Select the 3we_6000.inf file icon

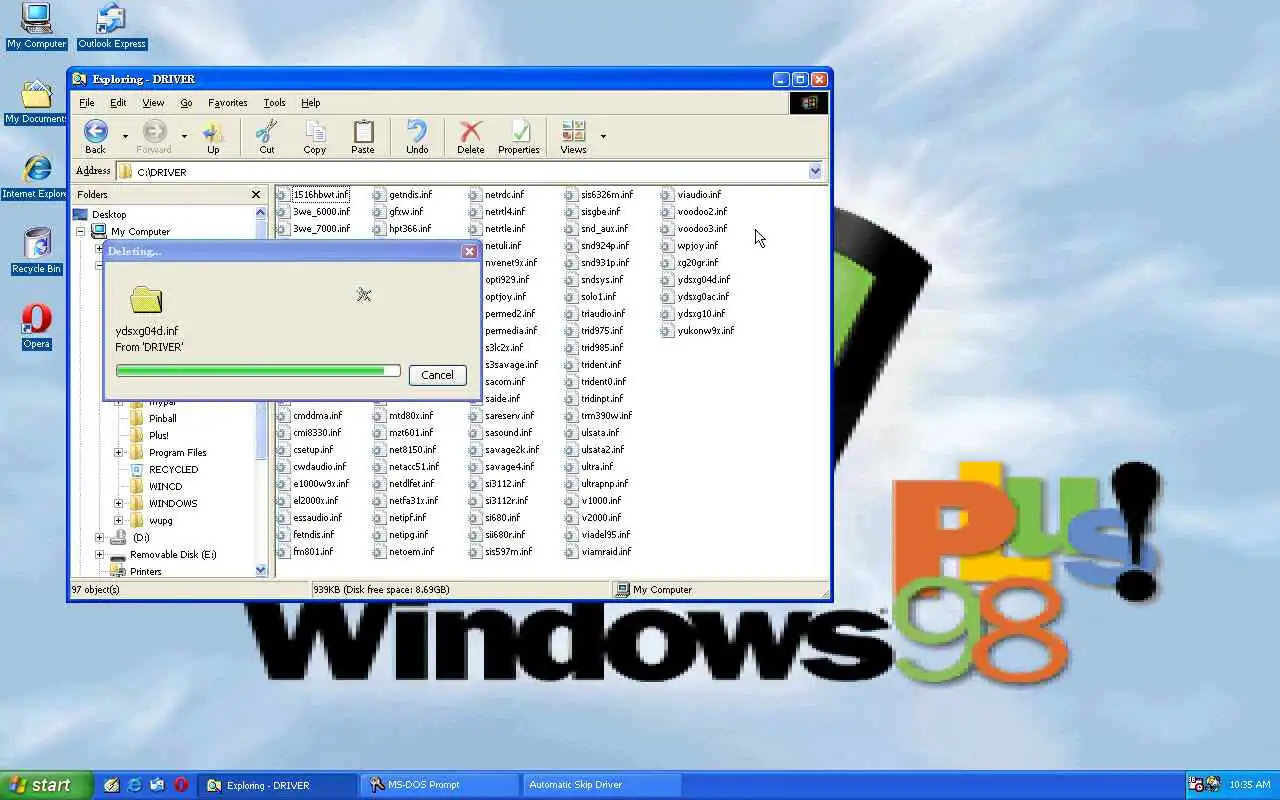pos(283,212)
